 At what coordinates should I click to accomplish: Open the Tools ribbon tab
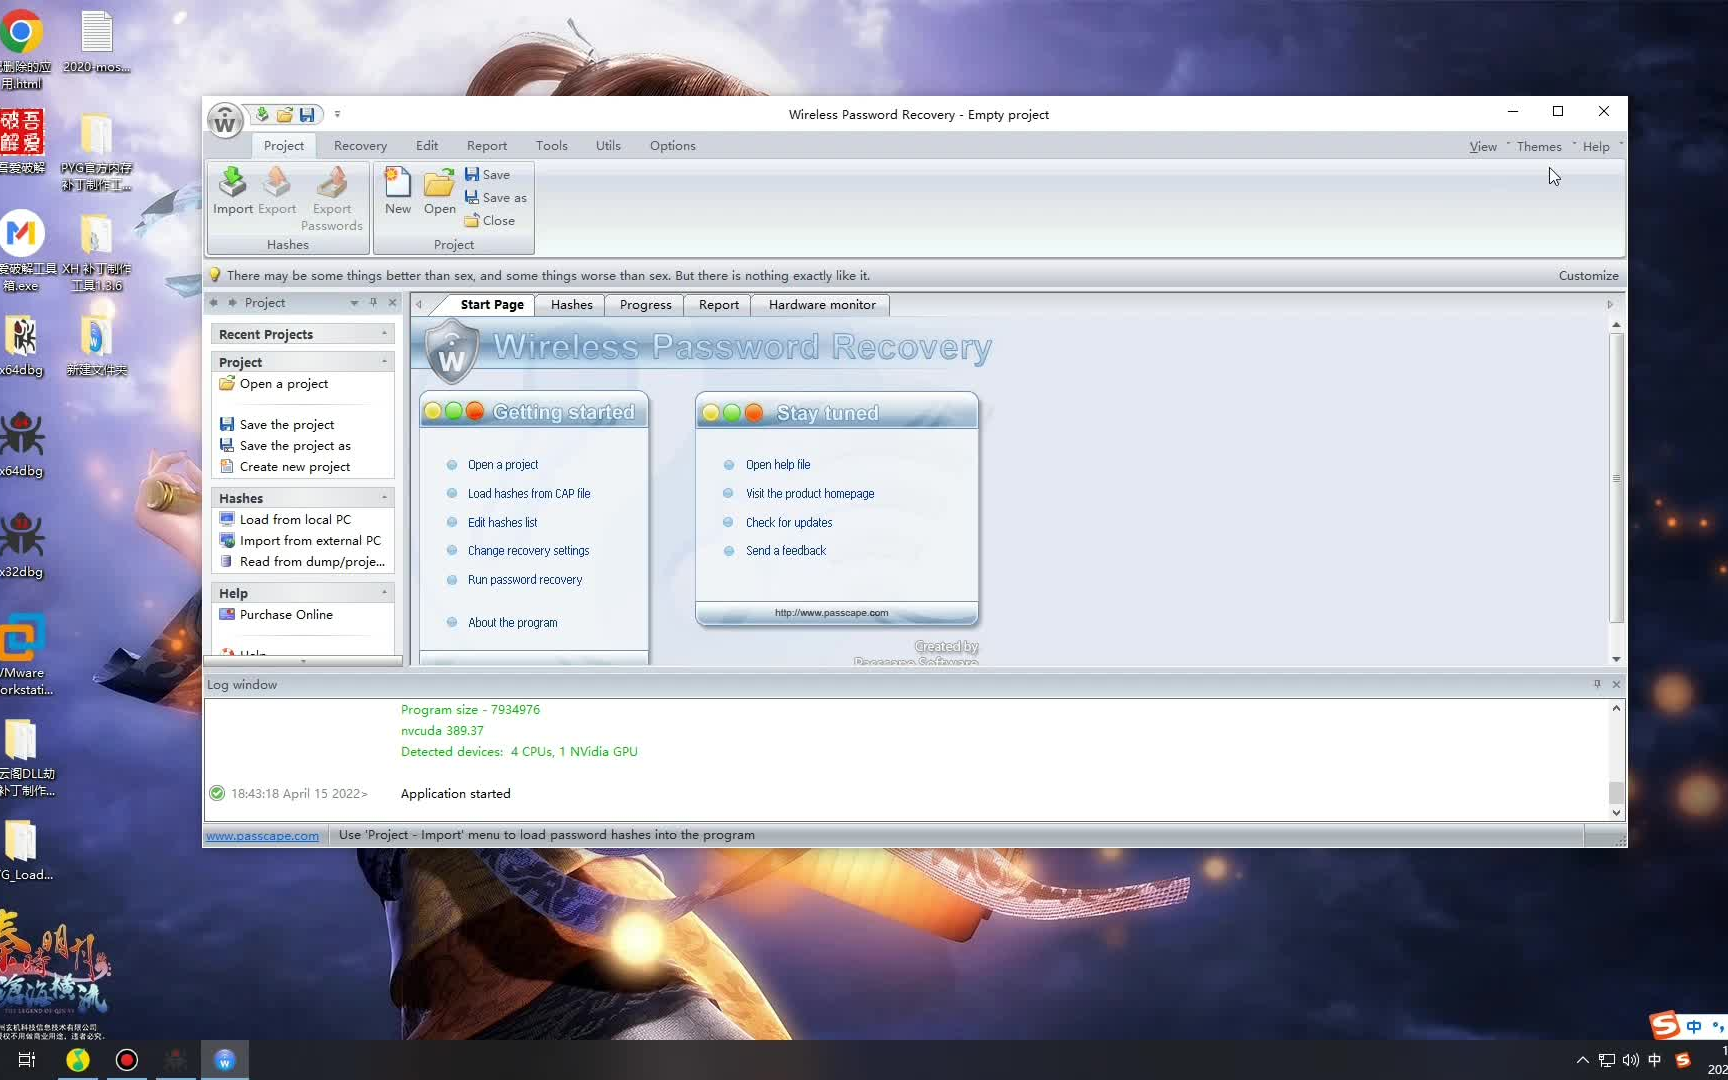(x=551, y=146)
